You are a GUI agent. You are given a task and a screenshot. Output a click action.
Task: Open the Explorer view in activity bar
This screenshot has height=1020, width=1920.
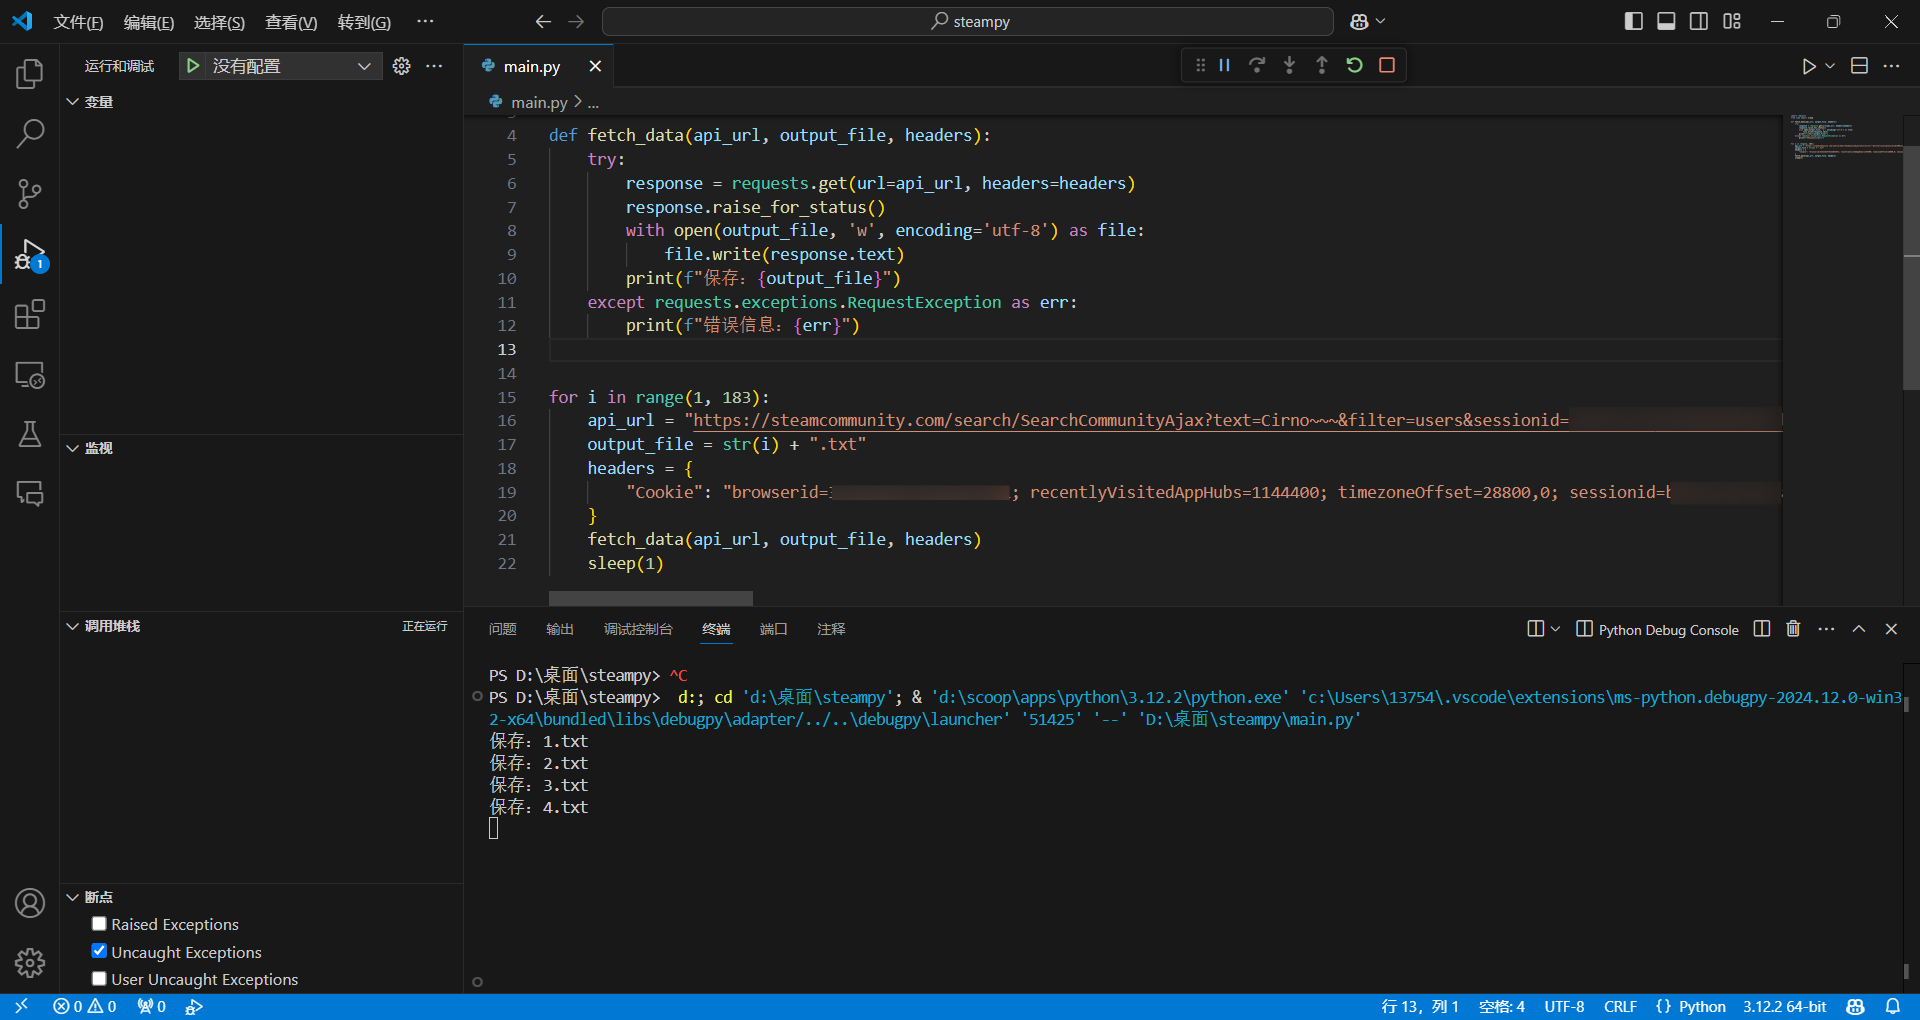[30, 74]
